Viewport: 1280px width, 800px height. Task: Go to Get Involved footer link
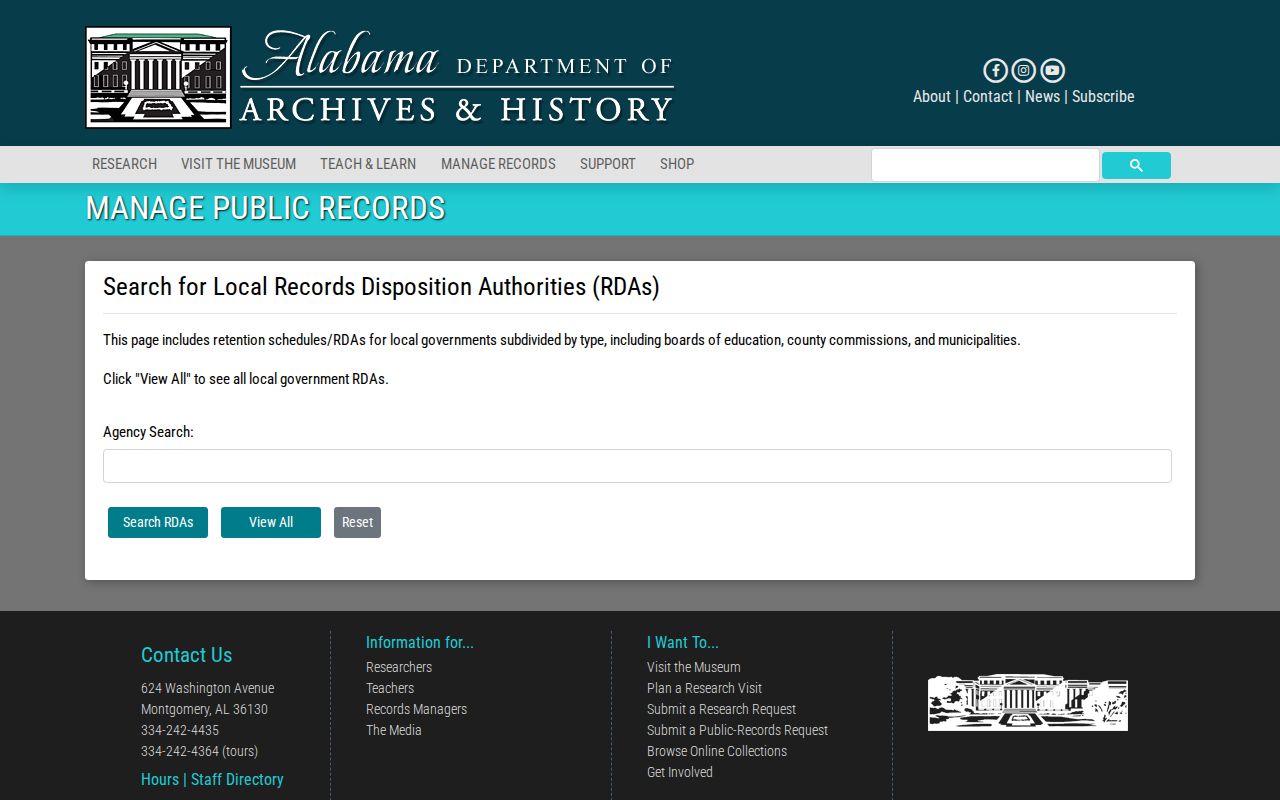click(680, 772)
